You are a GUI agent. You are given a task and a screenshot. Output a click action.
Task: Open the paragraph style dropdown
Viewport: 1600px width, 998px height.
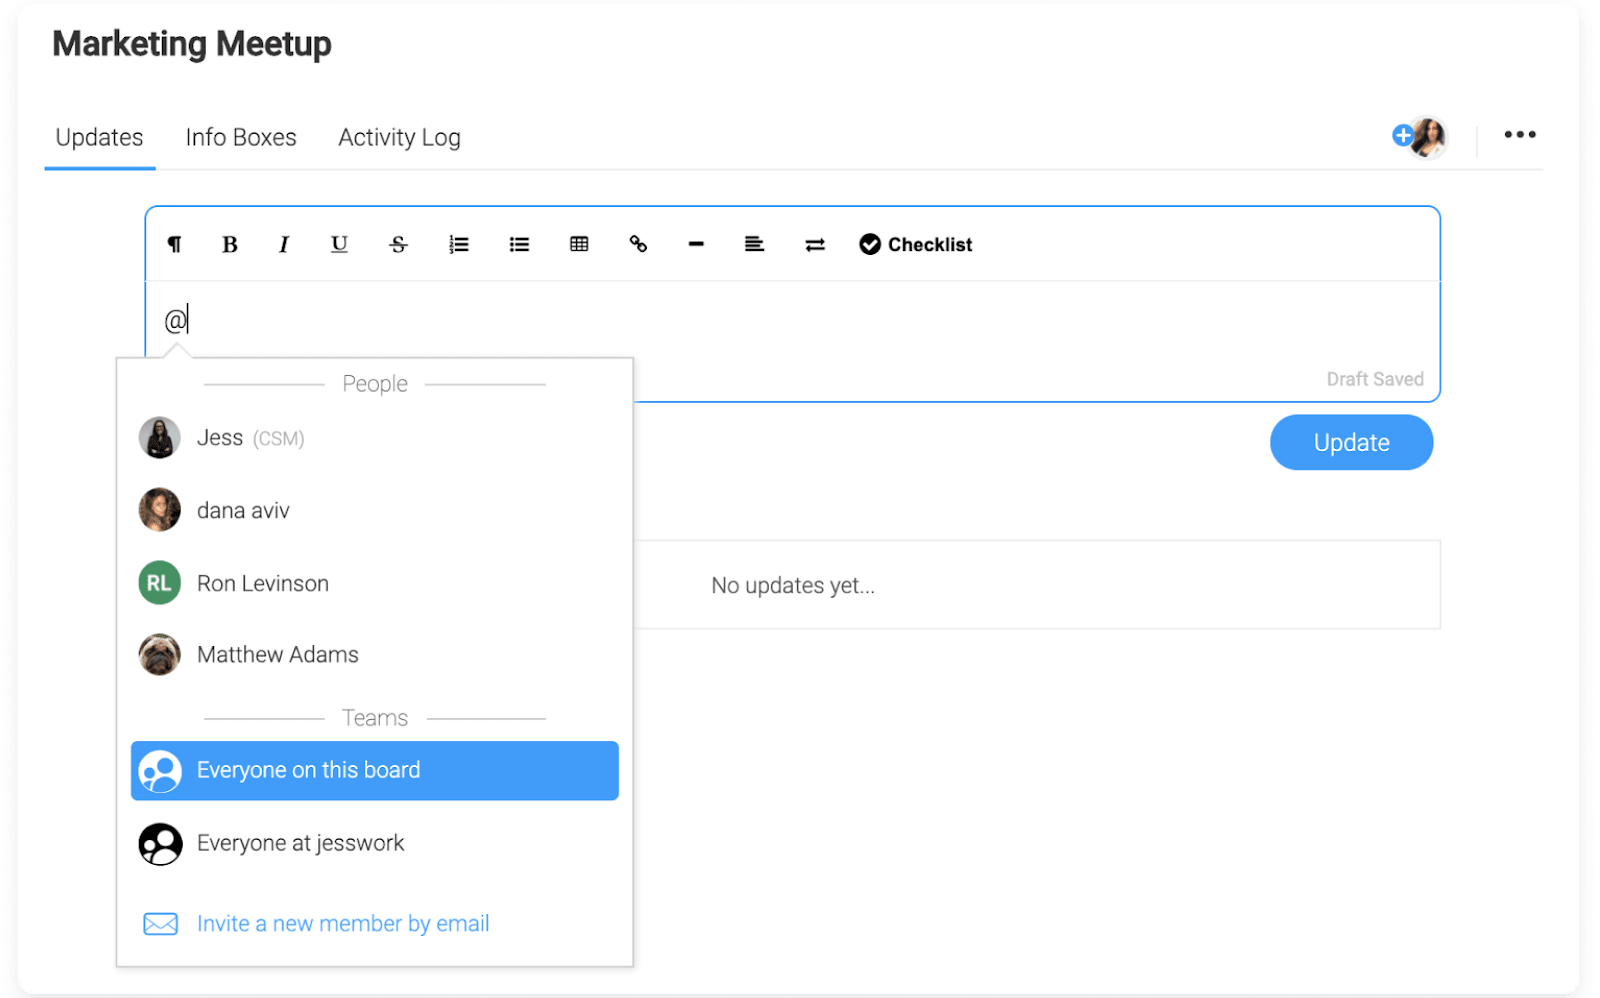(174, 244)
